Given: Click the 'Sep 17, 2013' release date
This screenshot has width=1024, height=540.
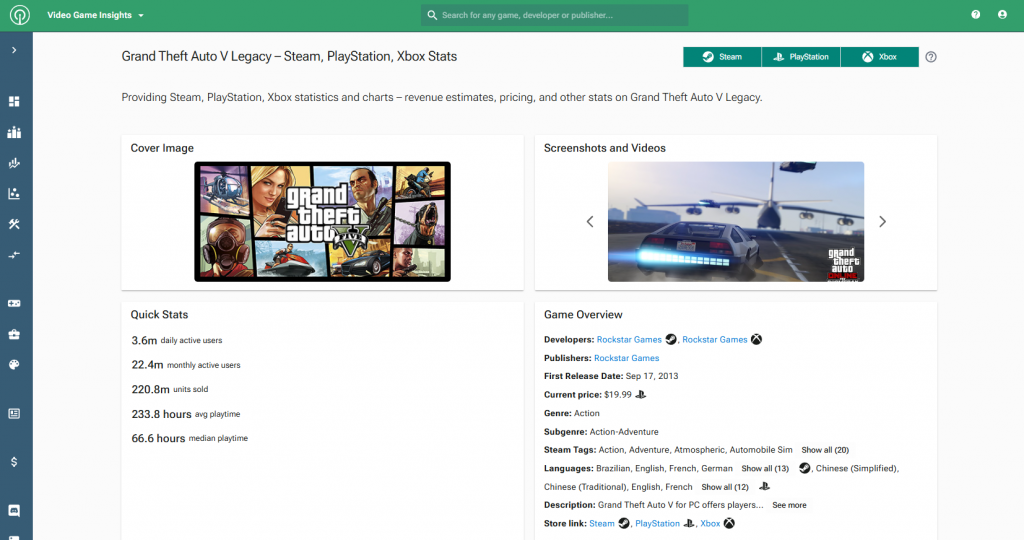Looking at the screenshot, I should 652,376.
